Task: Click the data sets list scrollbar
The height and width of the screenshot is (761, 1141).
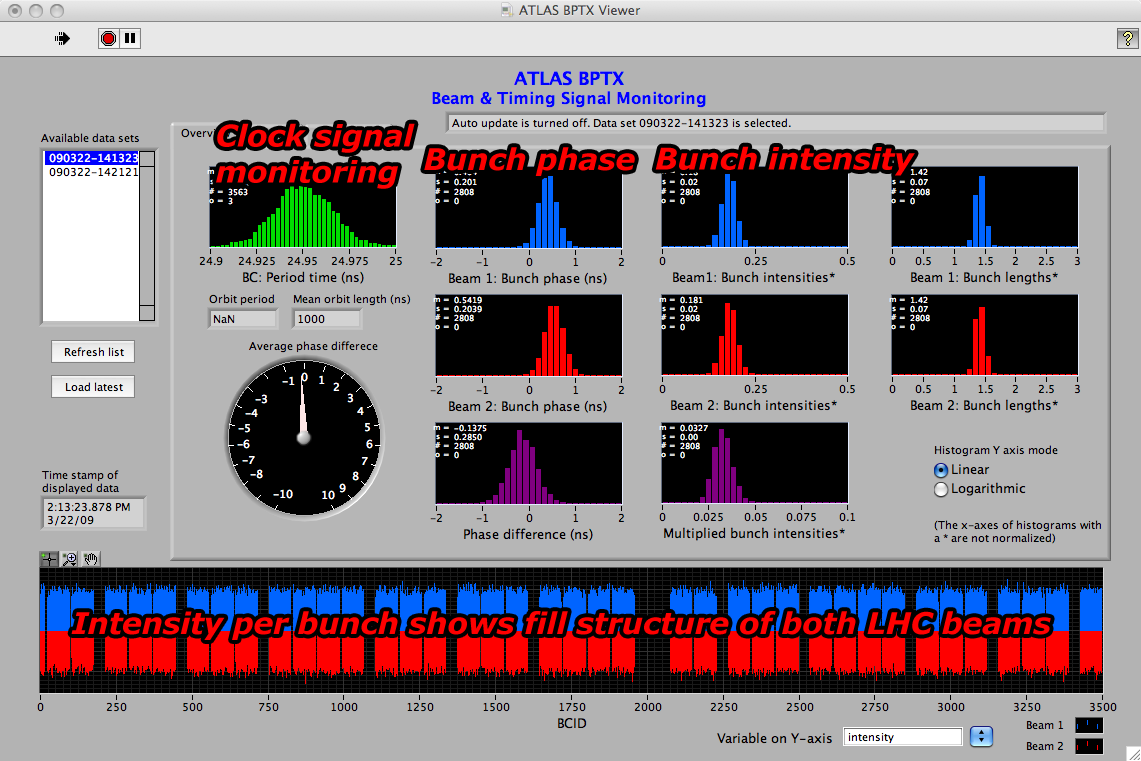Action: 147,236
